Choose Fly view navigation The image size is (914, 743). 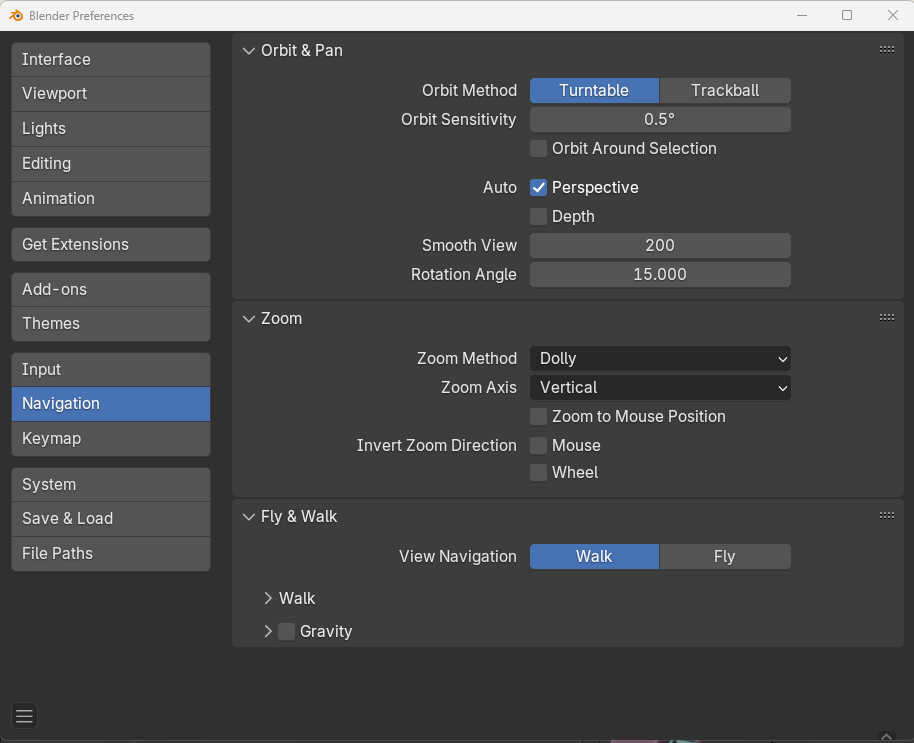point(725,557)
